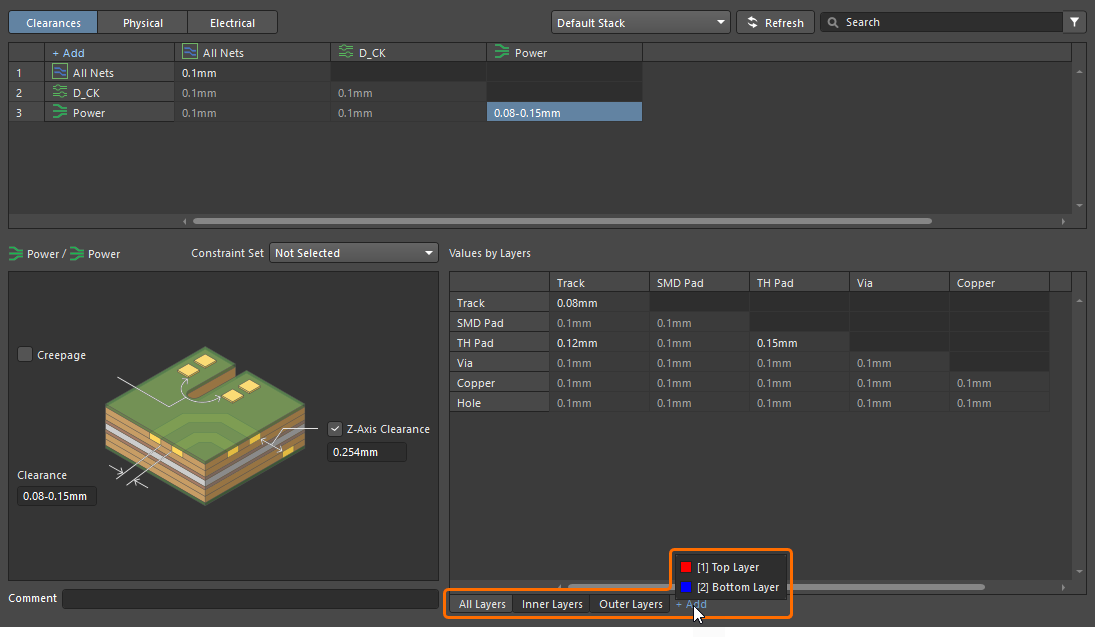Screen dimensions: 1095x637
Task: Open the Constraint Set dropdown
Action: tap(354, 253)
